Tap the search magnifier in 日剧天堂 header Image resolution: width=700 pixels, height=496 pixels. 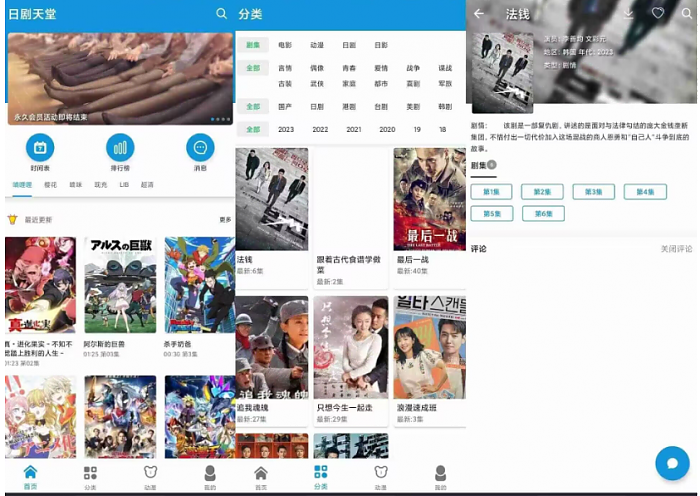221,13
